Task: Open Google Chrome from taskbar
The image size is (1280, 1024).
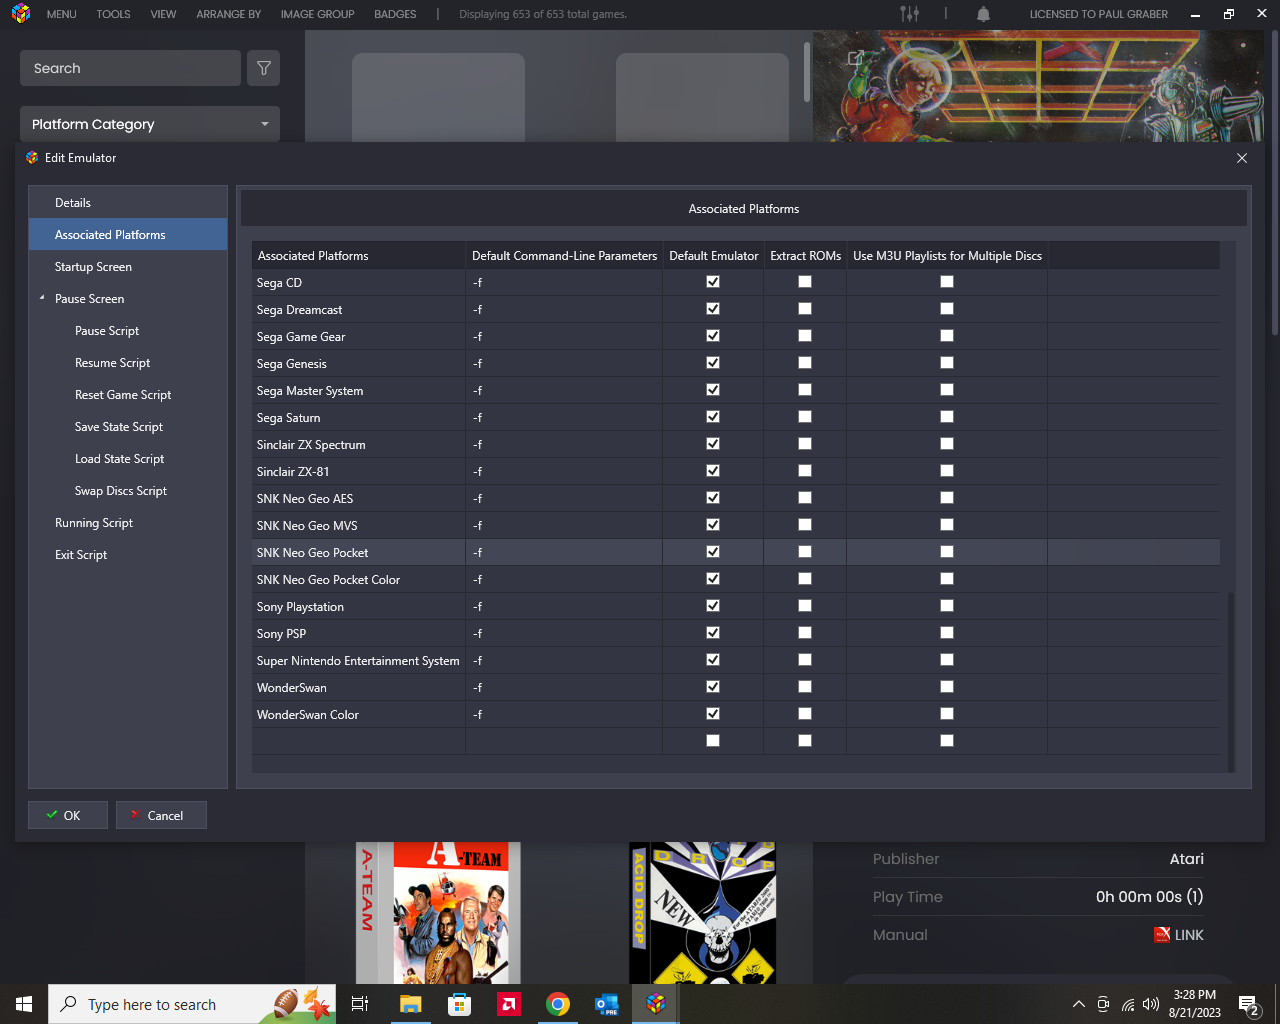Action: coord(558,1004)
